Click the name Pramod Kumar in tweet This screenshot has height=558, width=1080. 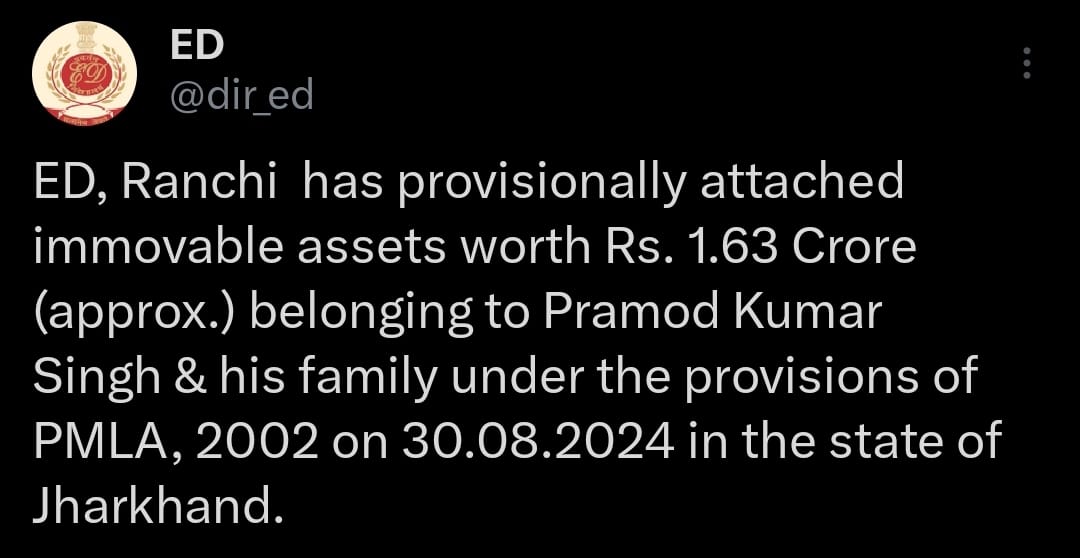coord(714,312)
